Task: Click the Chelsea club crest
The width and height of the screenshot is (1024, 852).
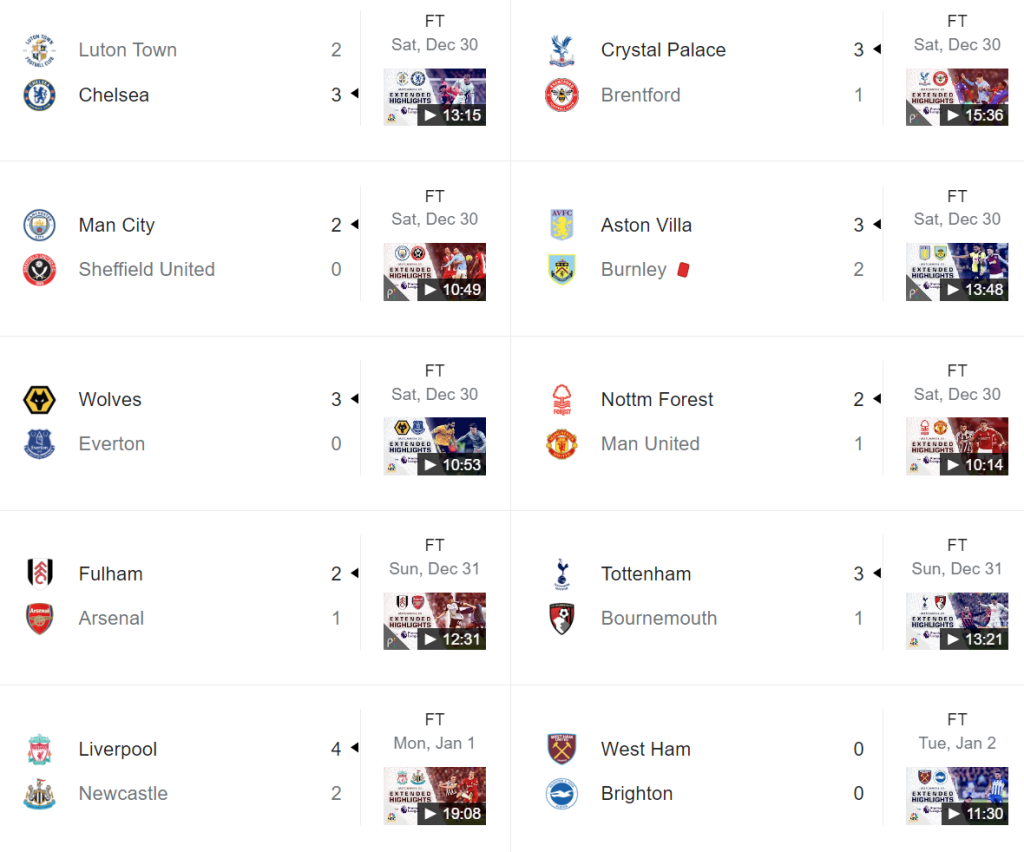Action: [40, 95]
